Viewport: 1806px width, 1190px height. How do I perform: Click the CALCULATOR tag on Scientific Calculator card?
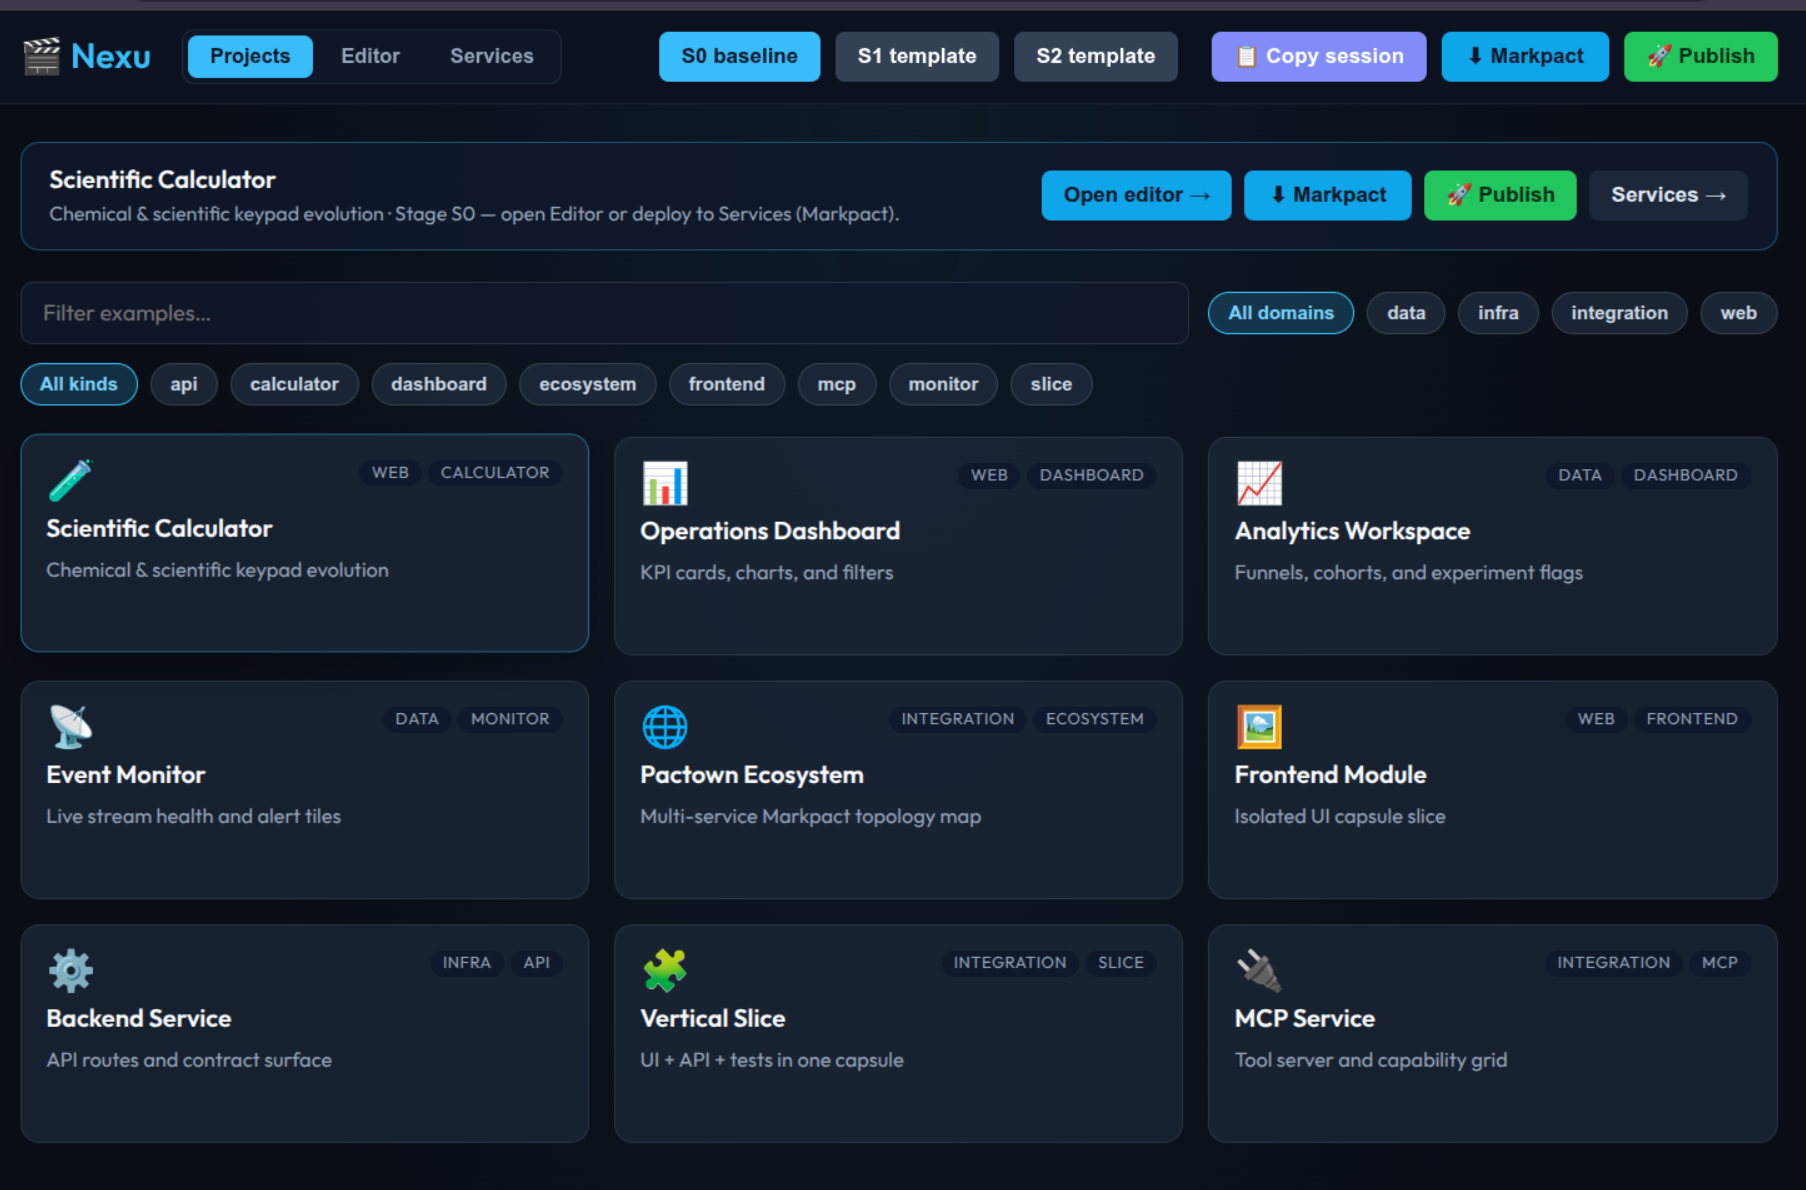tap(495, 472)
